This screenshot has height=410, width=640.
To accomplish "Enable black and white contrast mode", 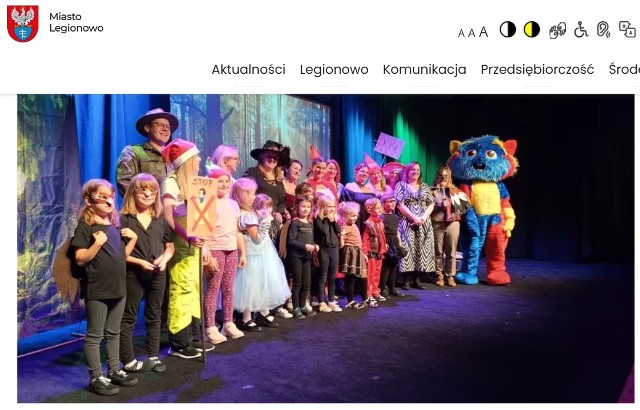I will click(508, 29).
